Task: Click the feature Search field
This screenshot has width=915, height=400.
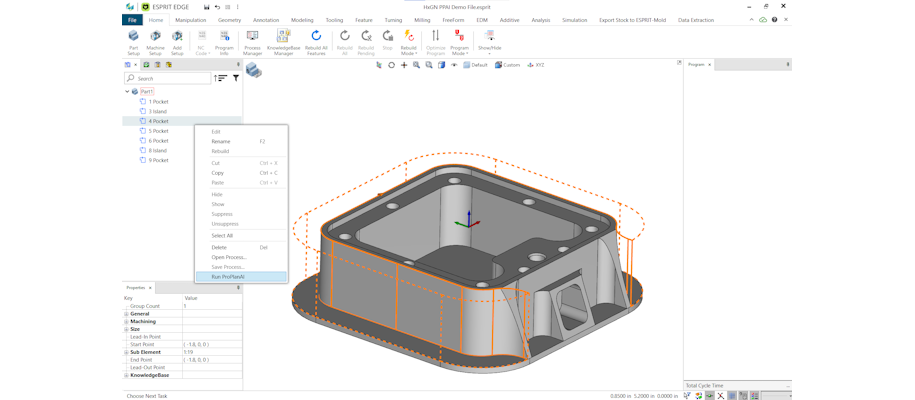Action: 167,78
